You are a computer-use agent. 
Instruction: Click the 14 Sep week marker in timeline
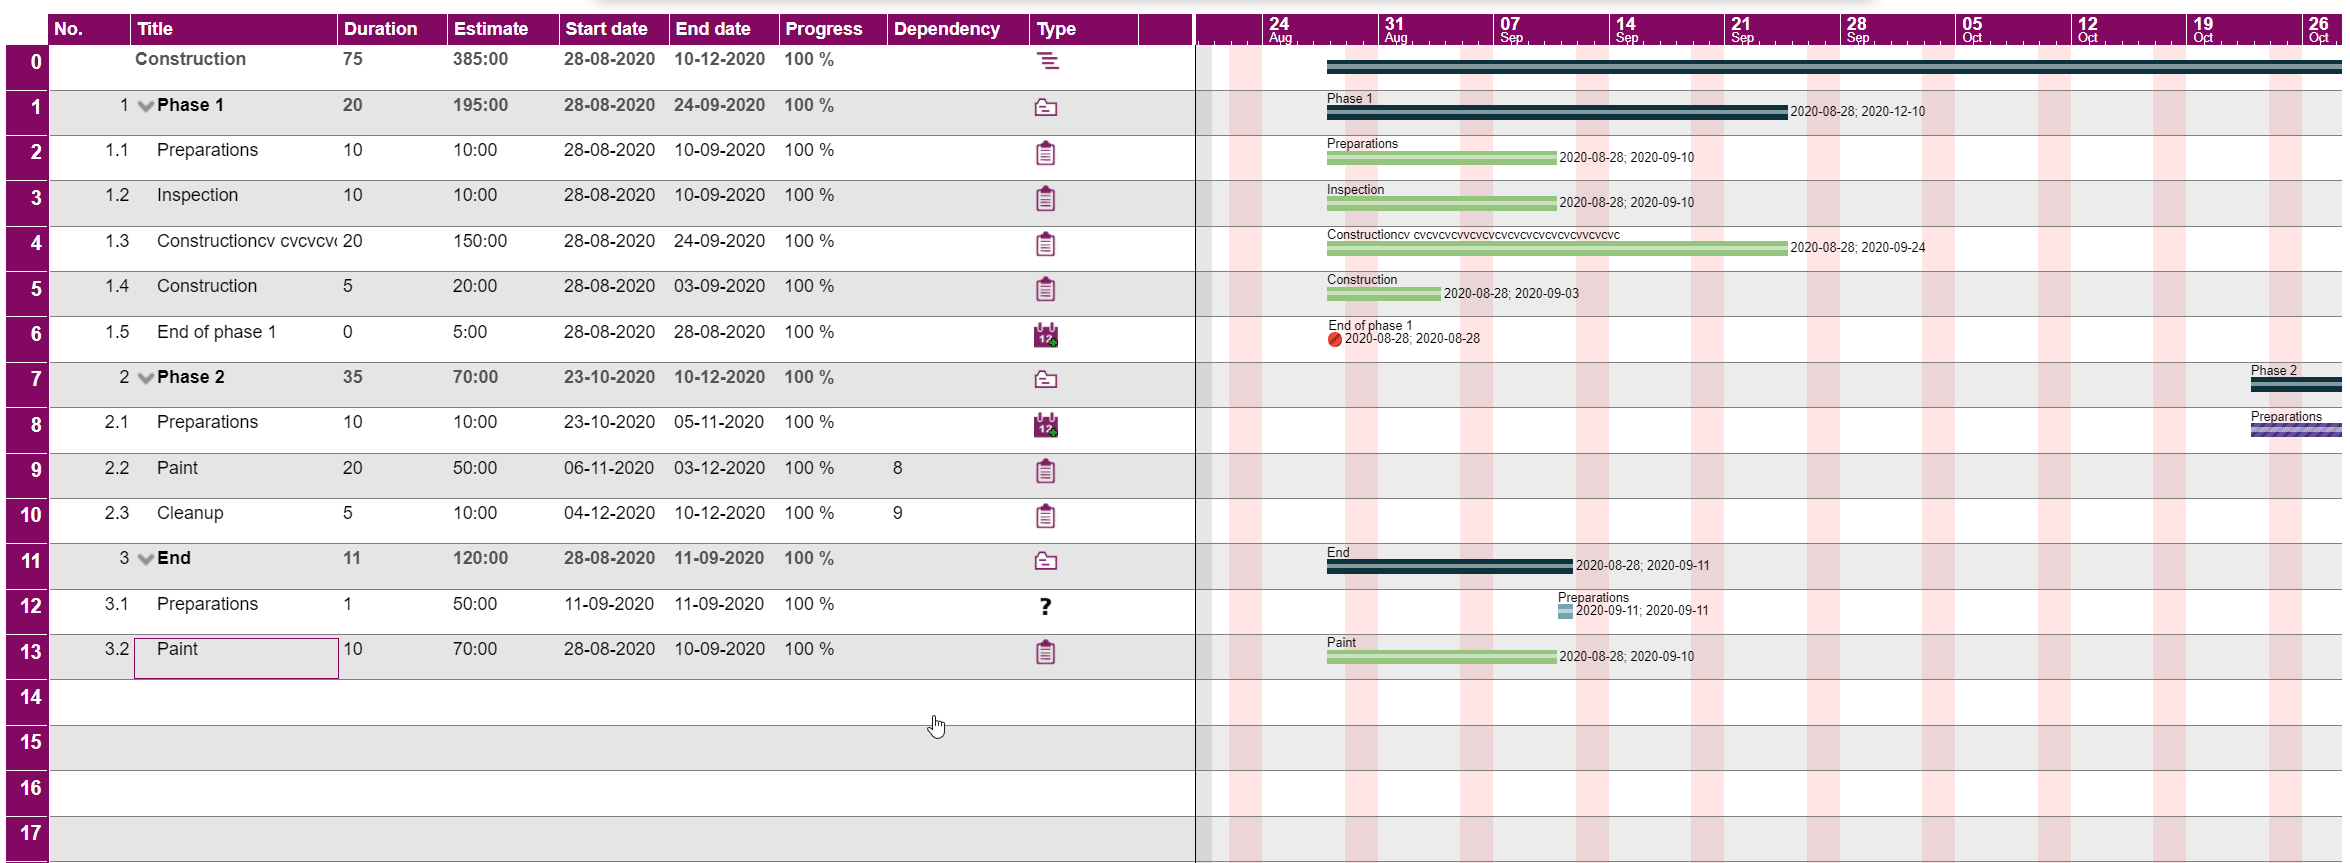[1626, 29]
